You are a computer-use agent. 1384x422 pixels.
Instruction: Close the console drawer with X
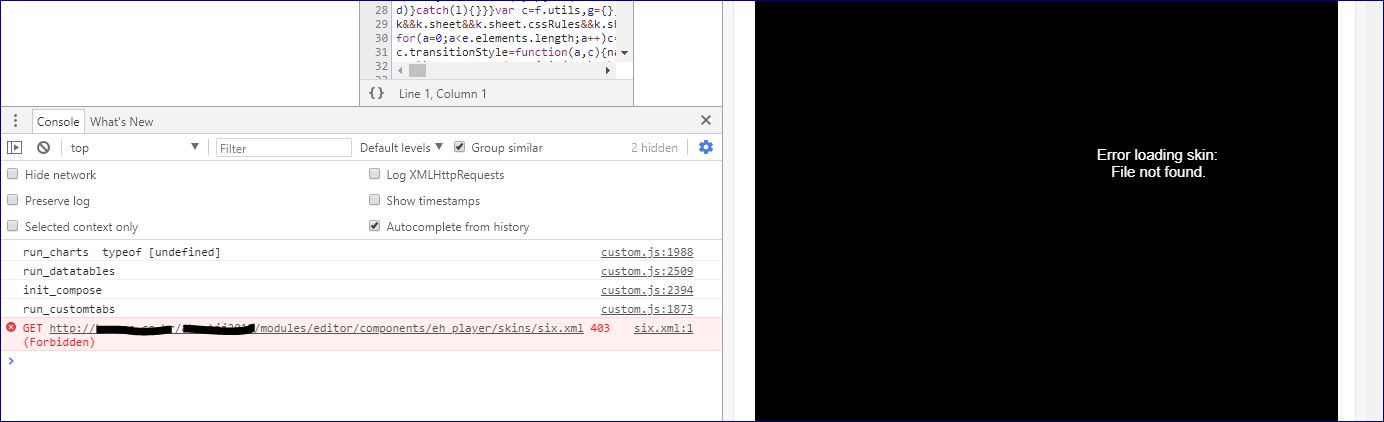[x=706, y=120]
